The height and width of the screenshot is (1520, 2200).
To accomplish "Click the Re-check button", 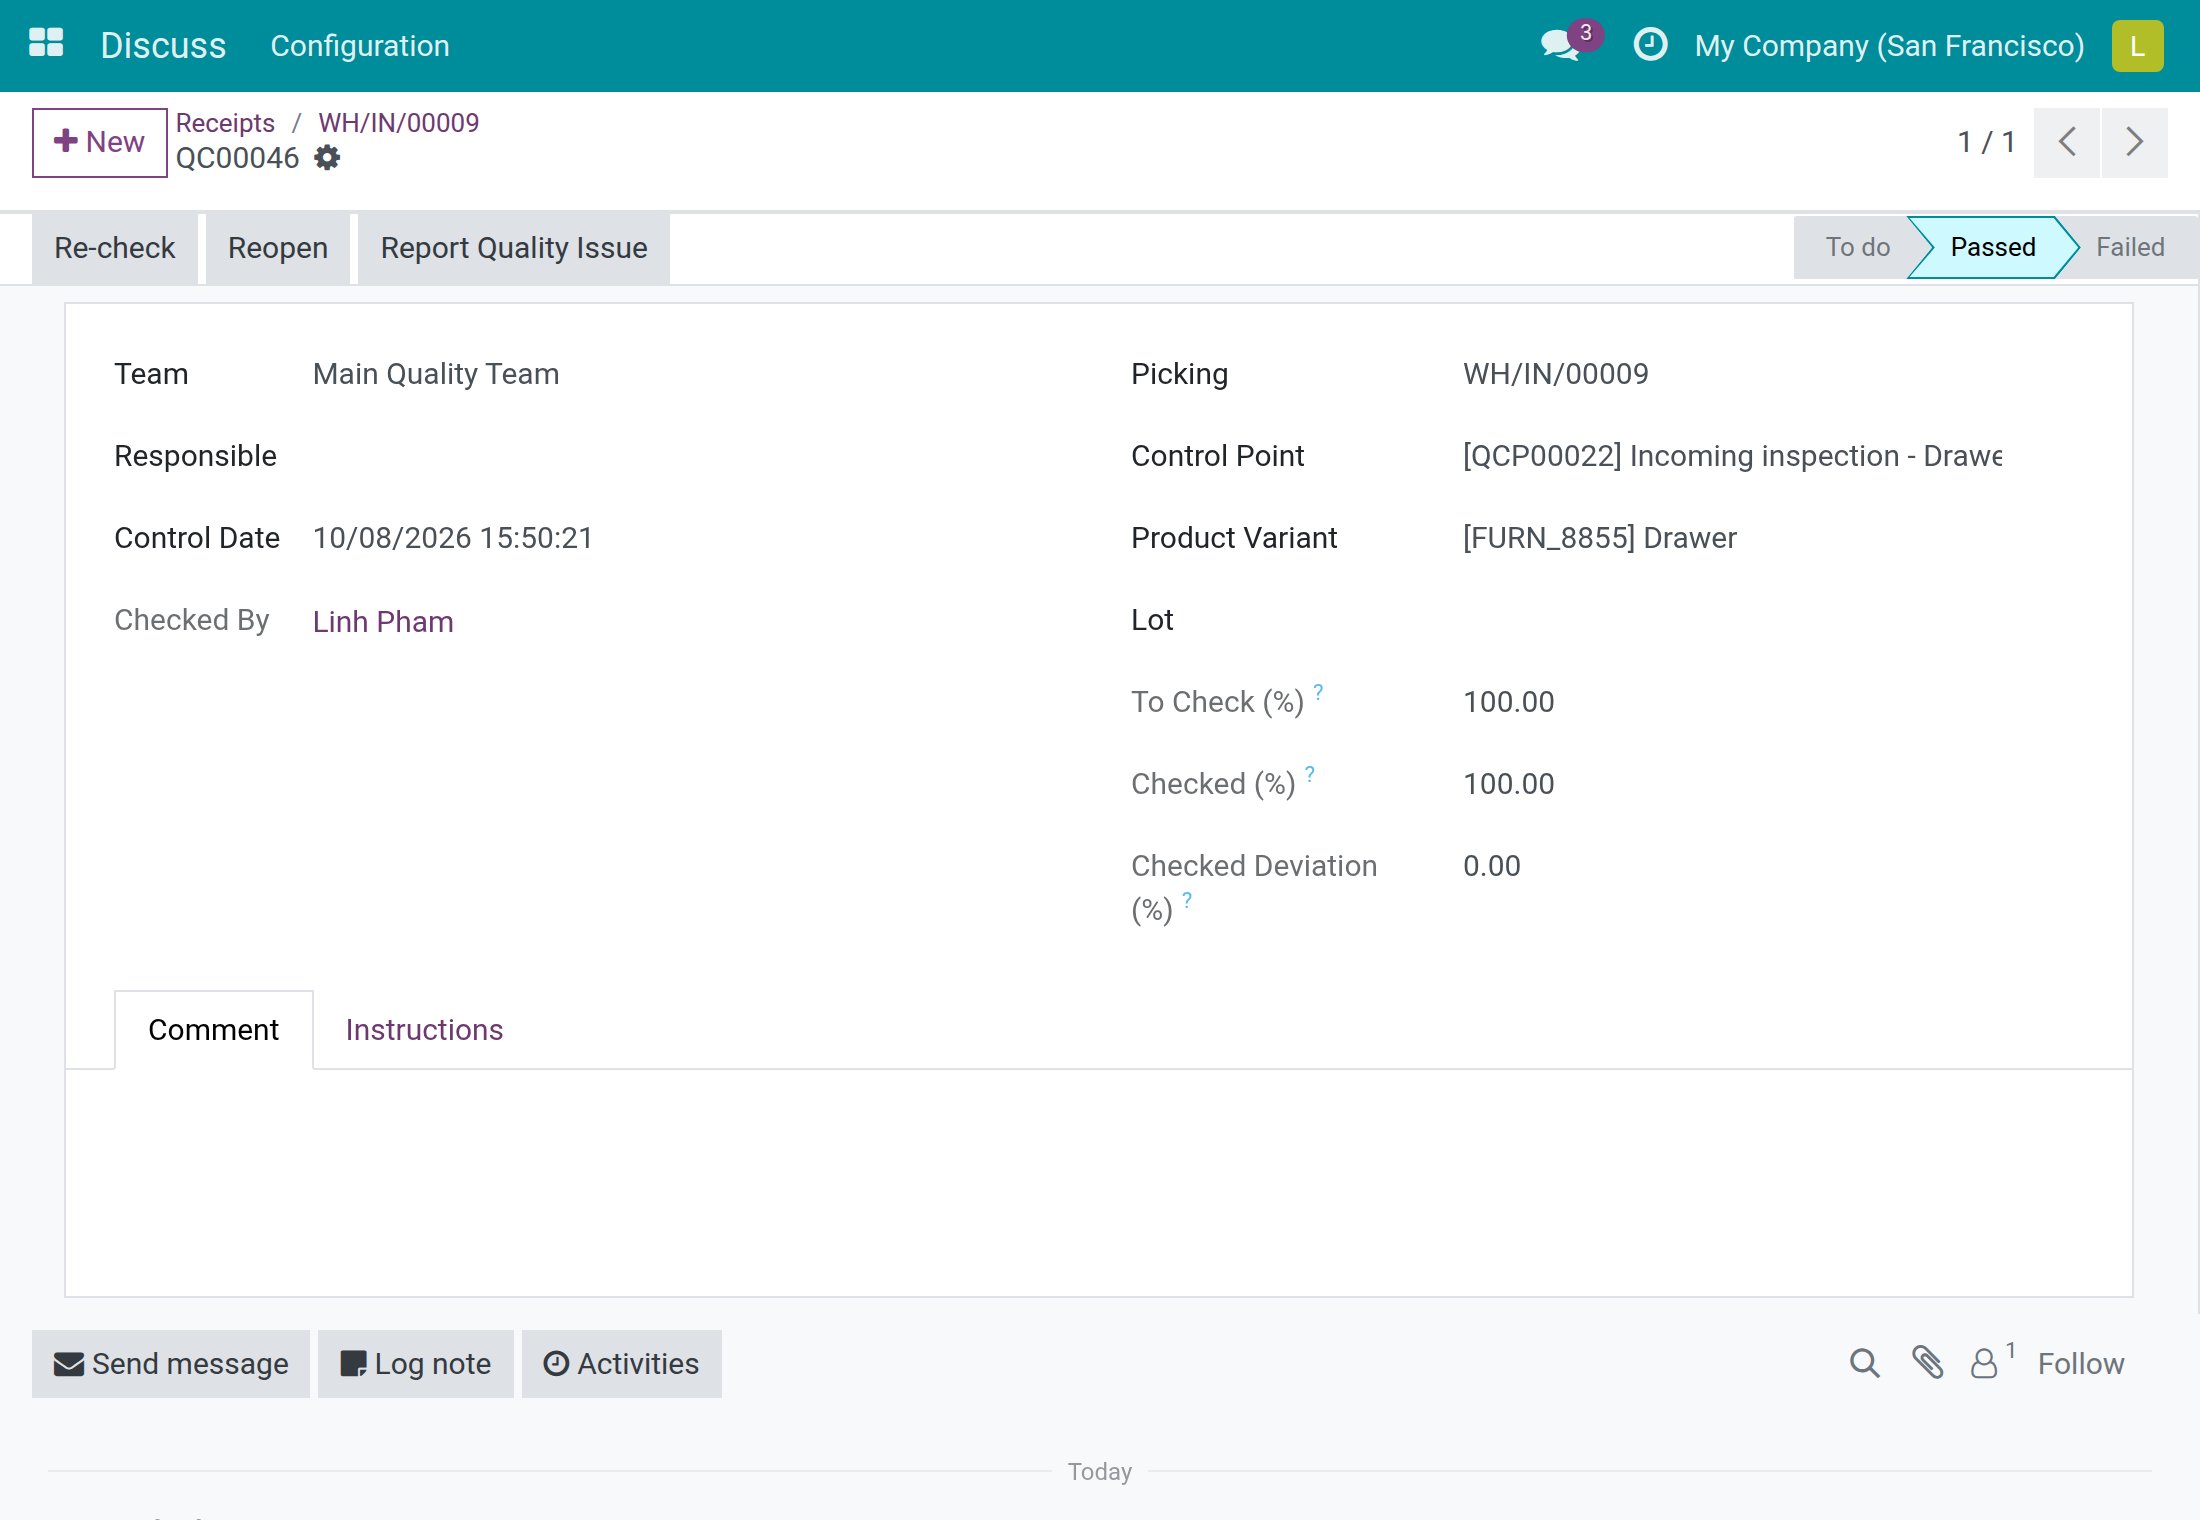I will 114,248.
